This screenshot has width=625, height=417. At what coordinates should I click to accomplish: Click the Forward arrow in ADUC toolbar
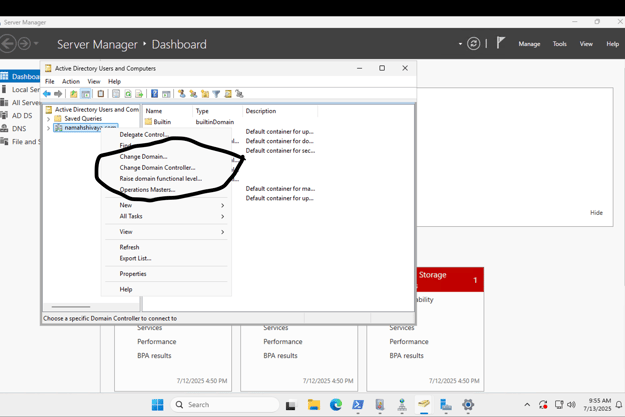point(58,94)
